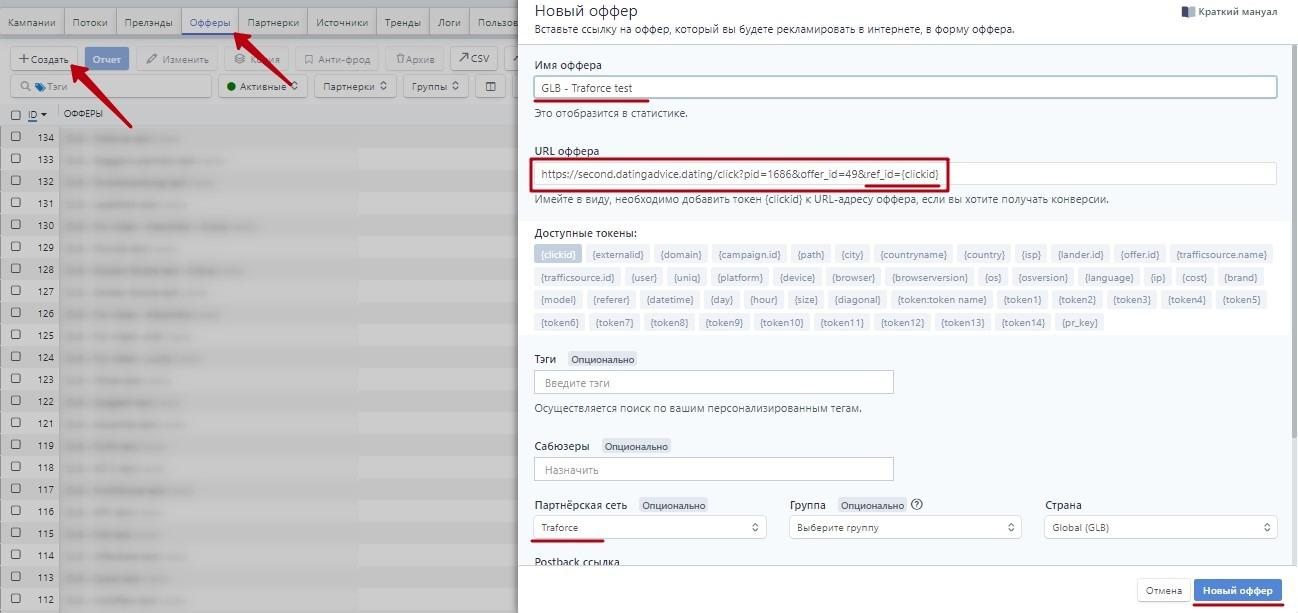The image size is (1298, 613).
Task: Switch to the Тренды tab
Action: point(403,22)
